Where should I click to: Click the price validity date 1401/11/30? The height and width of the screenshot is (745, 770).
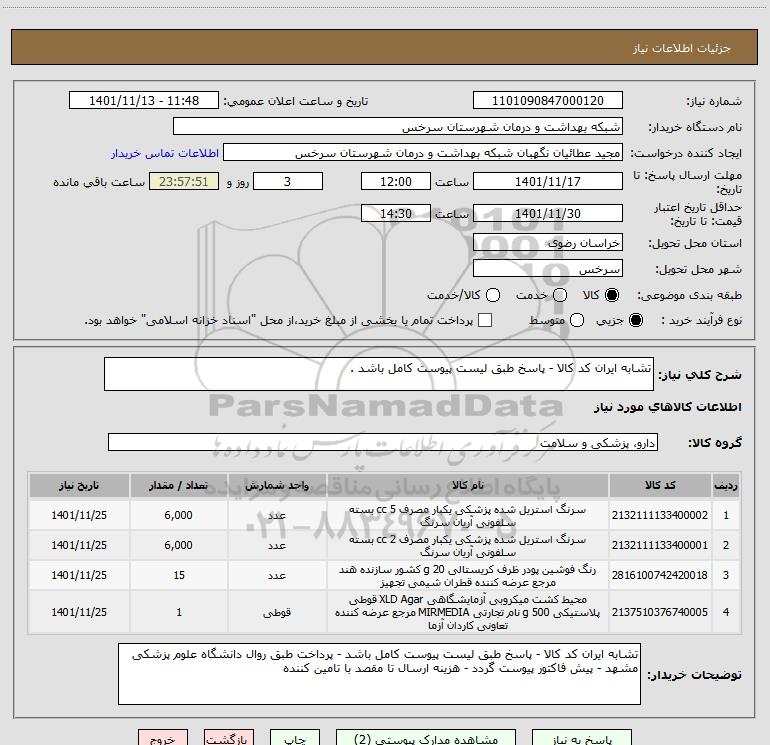tap(548, 213)
